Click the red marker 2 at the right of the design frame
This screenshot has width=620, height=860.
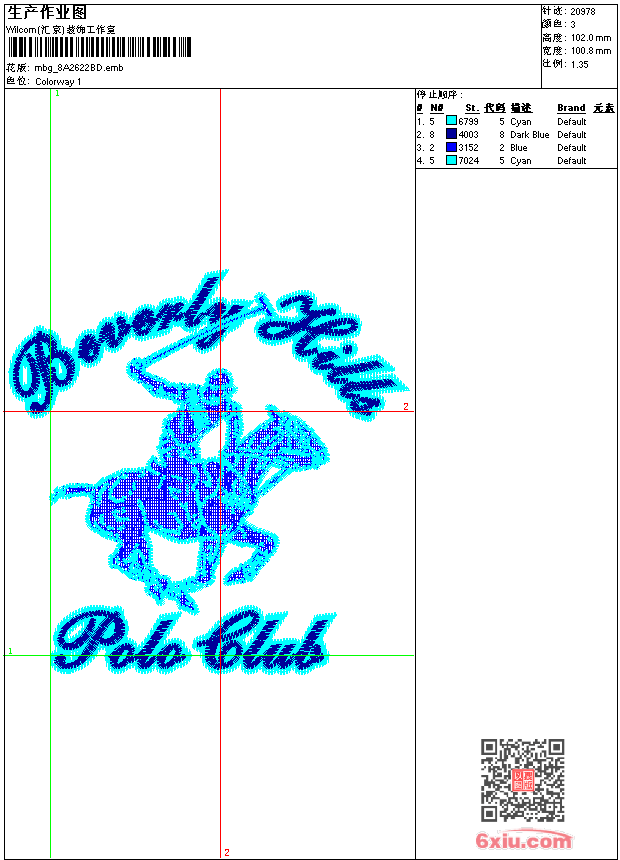[406, 406]
